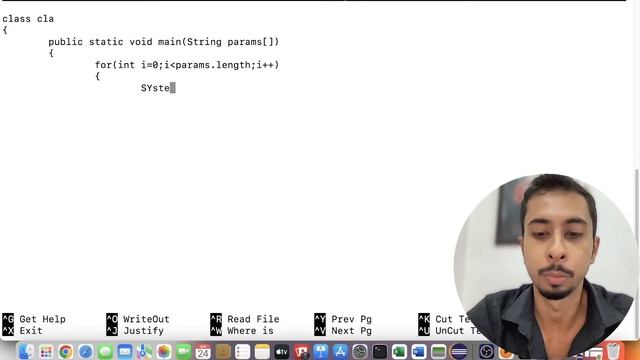Click the 'public static void main' line

tap(164, 42)
